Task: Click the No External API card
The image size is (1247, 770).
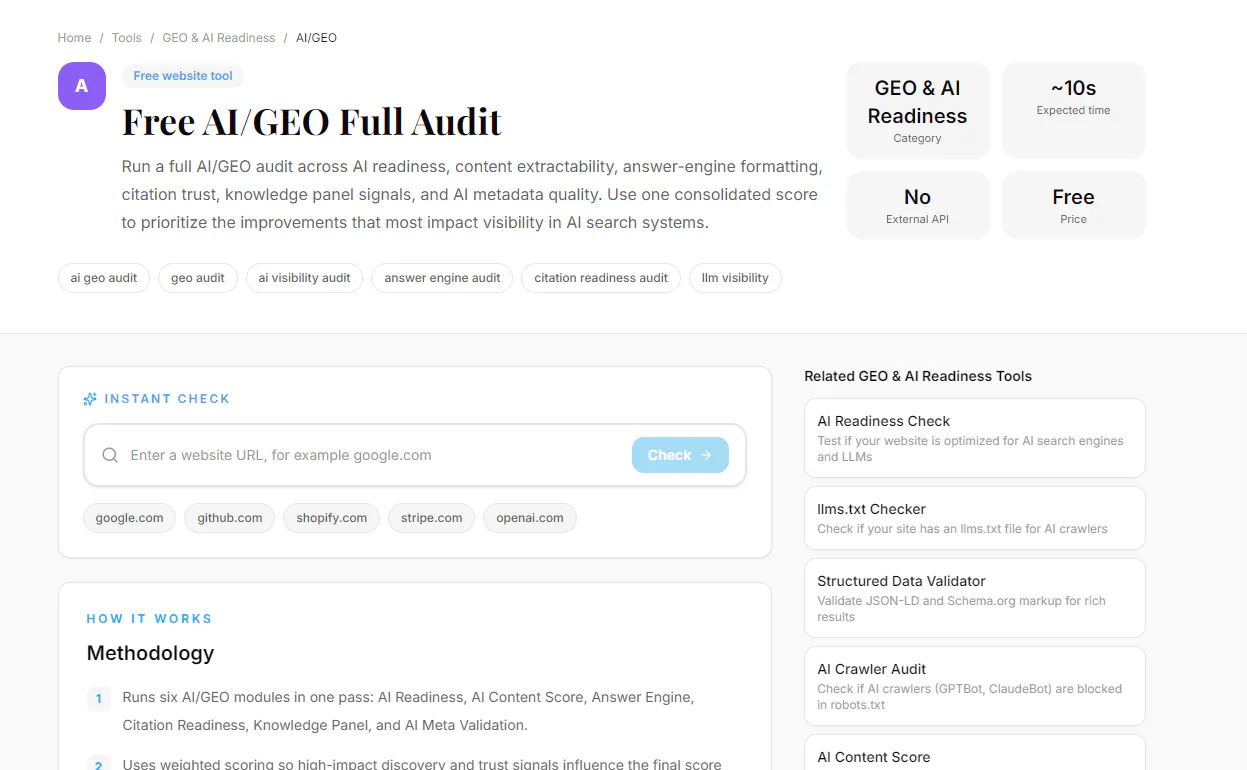Action: [x=918, y=205]
